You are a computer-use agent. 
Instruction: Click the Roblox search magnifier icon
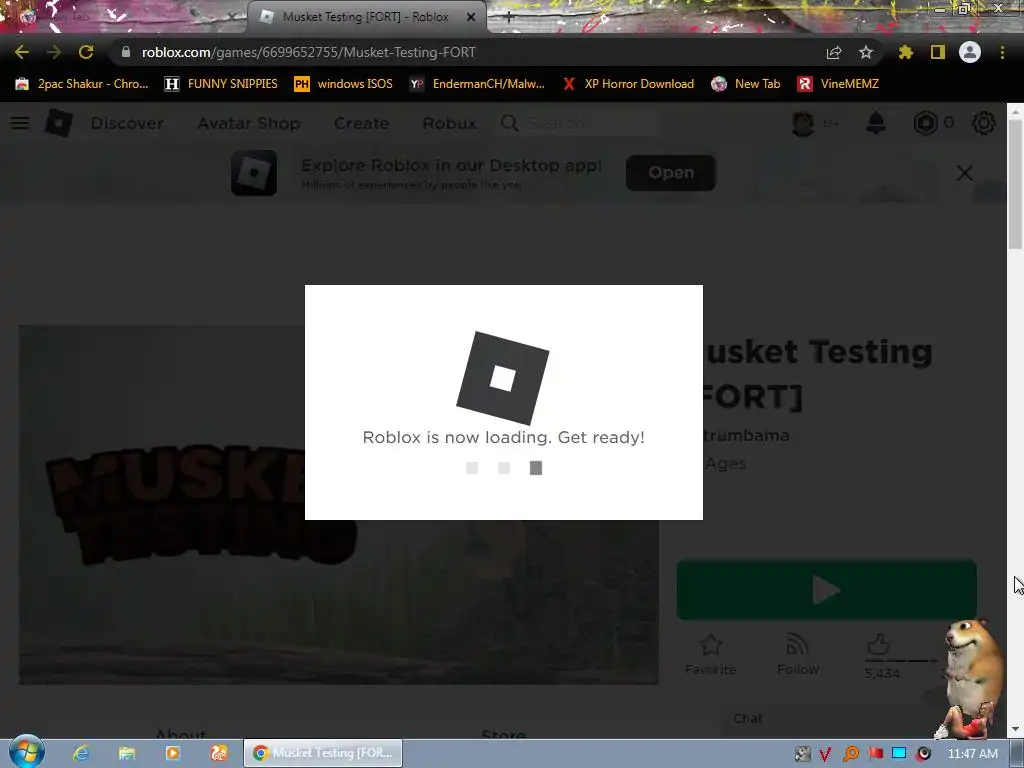[509, 123]
